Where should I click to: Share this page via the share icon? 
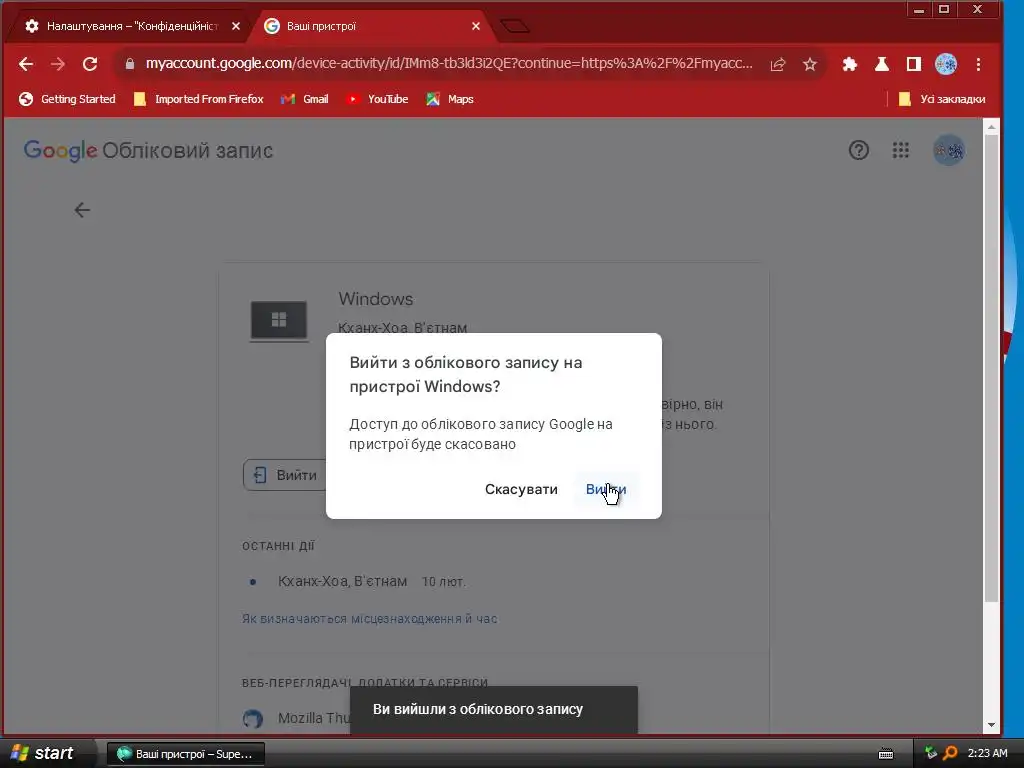tap(778, 64)
